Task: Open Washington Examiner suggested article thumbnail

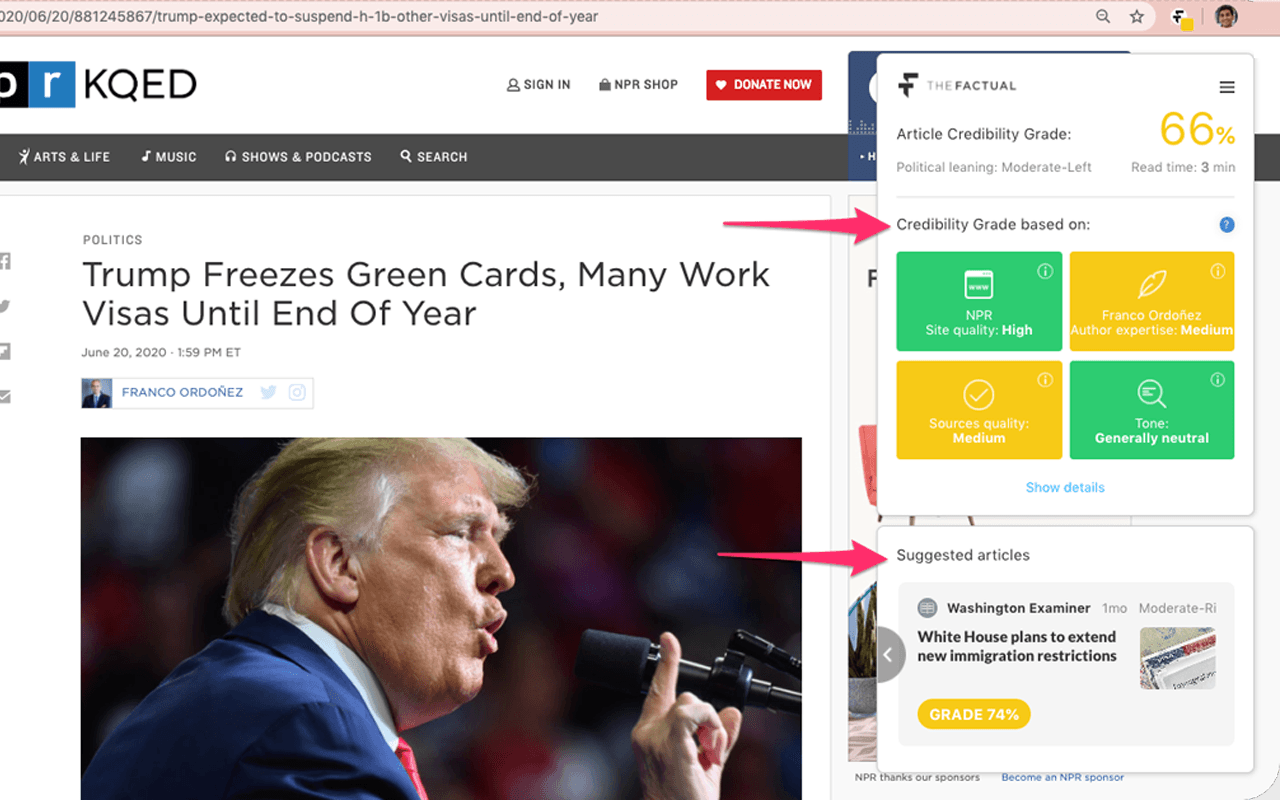Action: point(1178,658)
